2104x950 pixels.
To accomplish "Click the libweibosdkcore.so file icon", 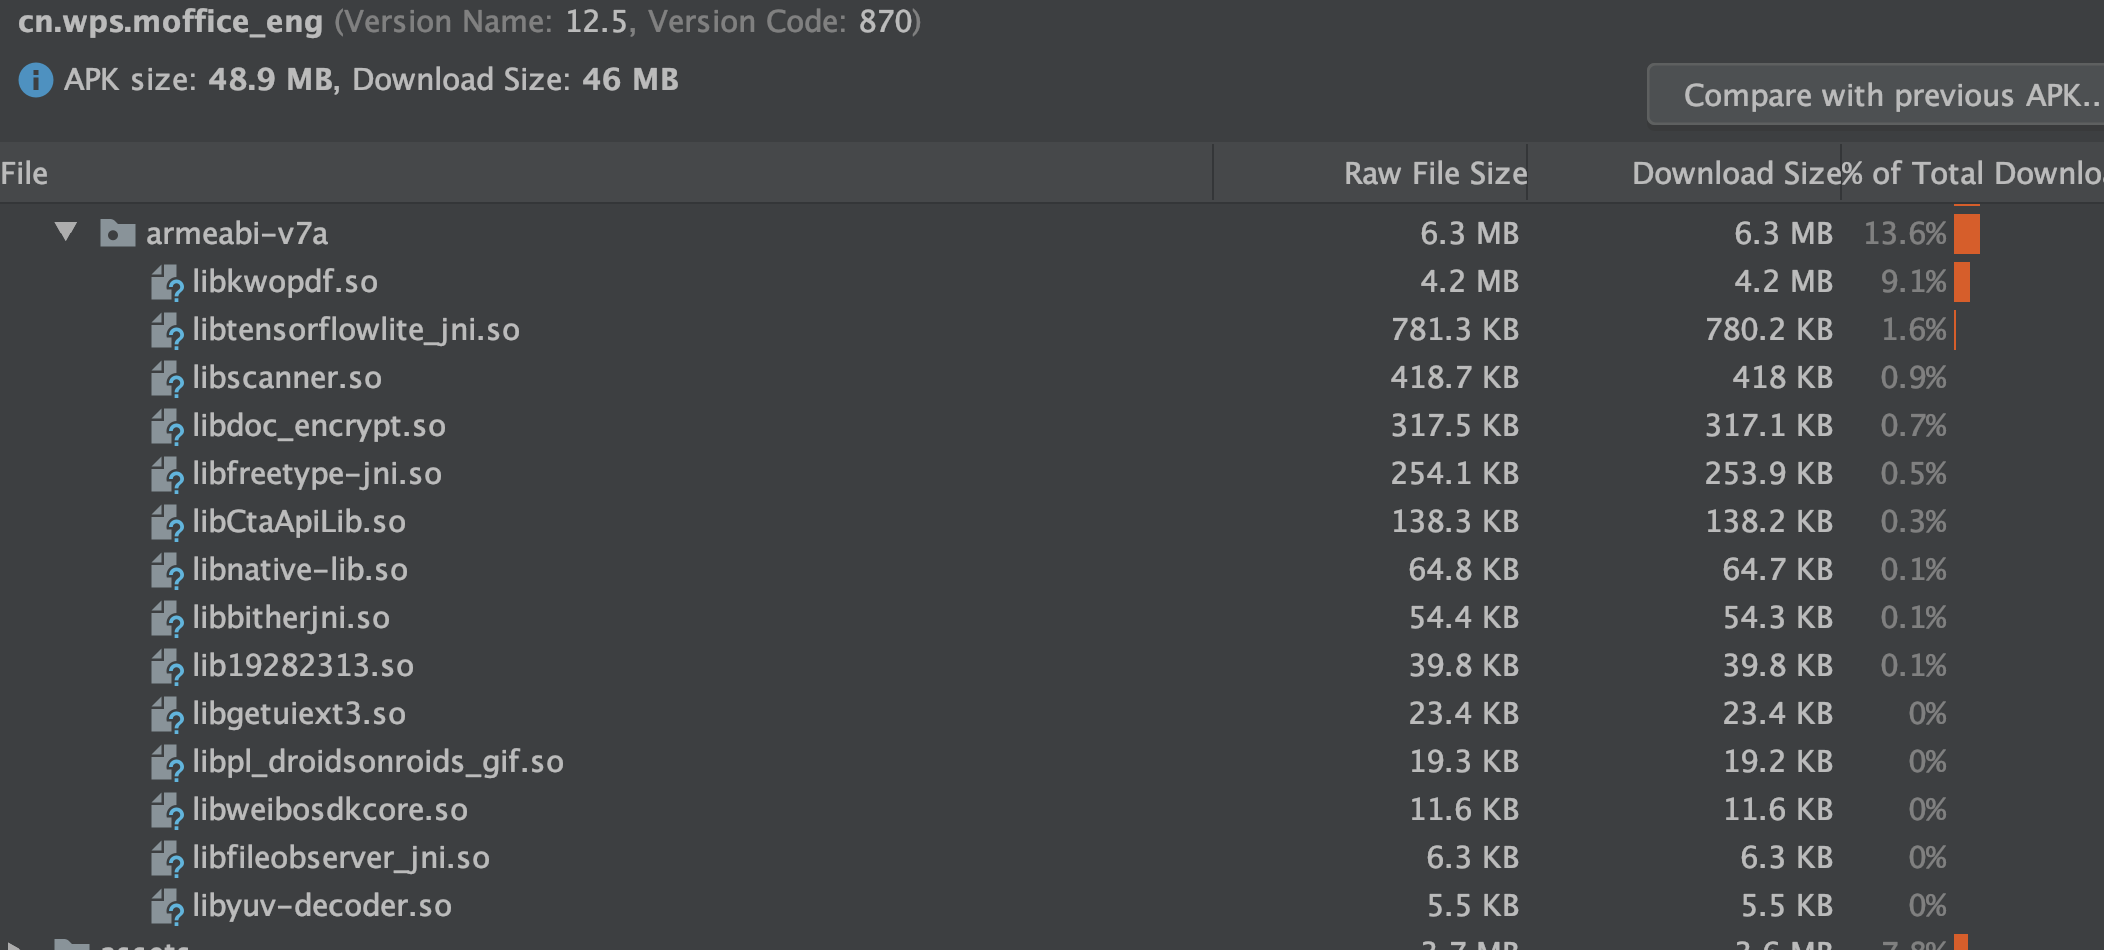I will click(167, 811).
